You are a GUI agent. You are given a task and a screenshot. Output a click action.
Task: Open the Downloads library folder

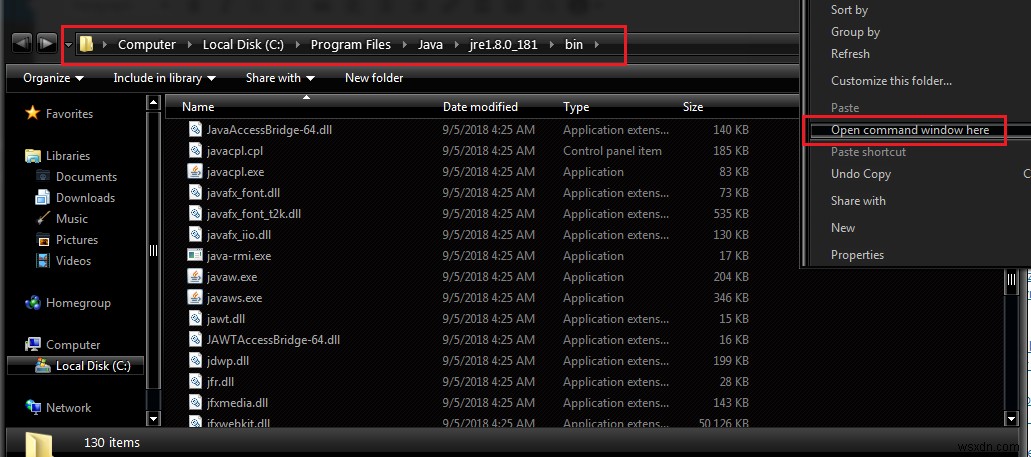click(85, 198)
